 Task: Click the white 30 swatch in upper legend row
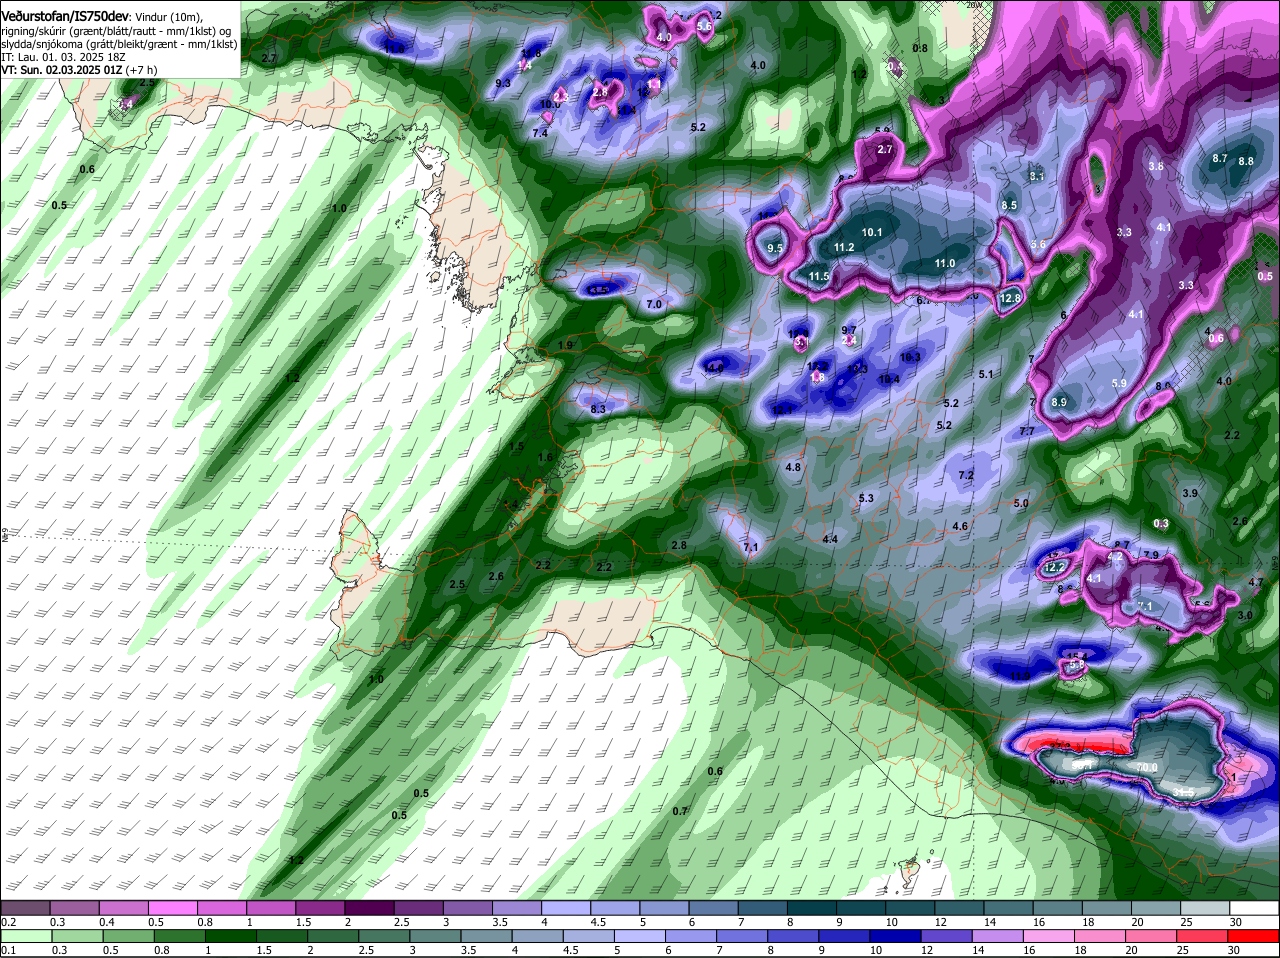click(1252, 908)
